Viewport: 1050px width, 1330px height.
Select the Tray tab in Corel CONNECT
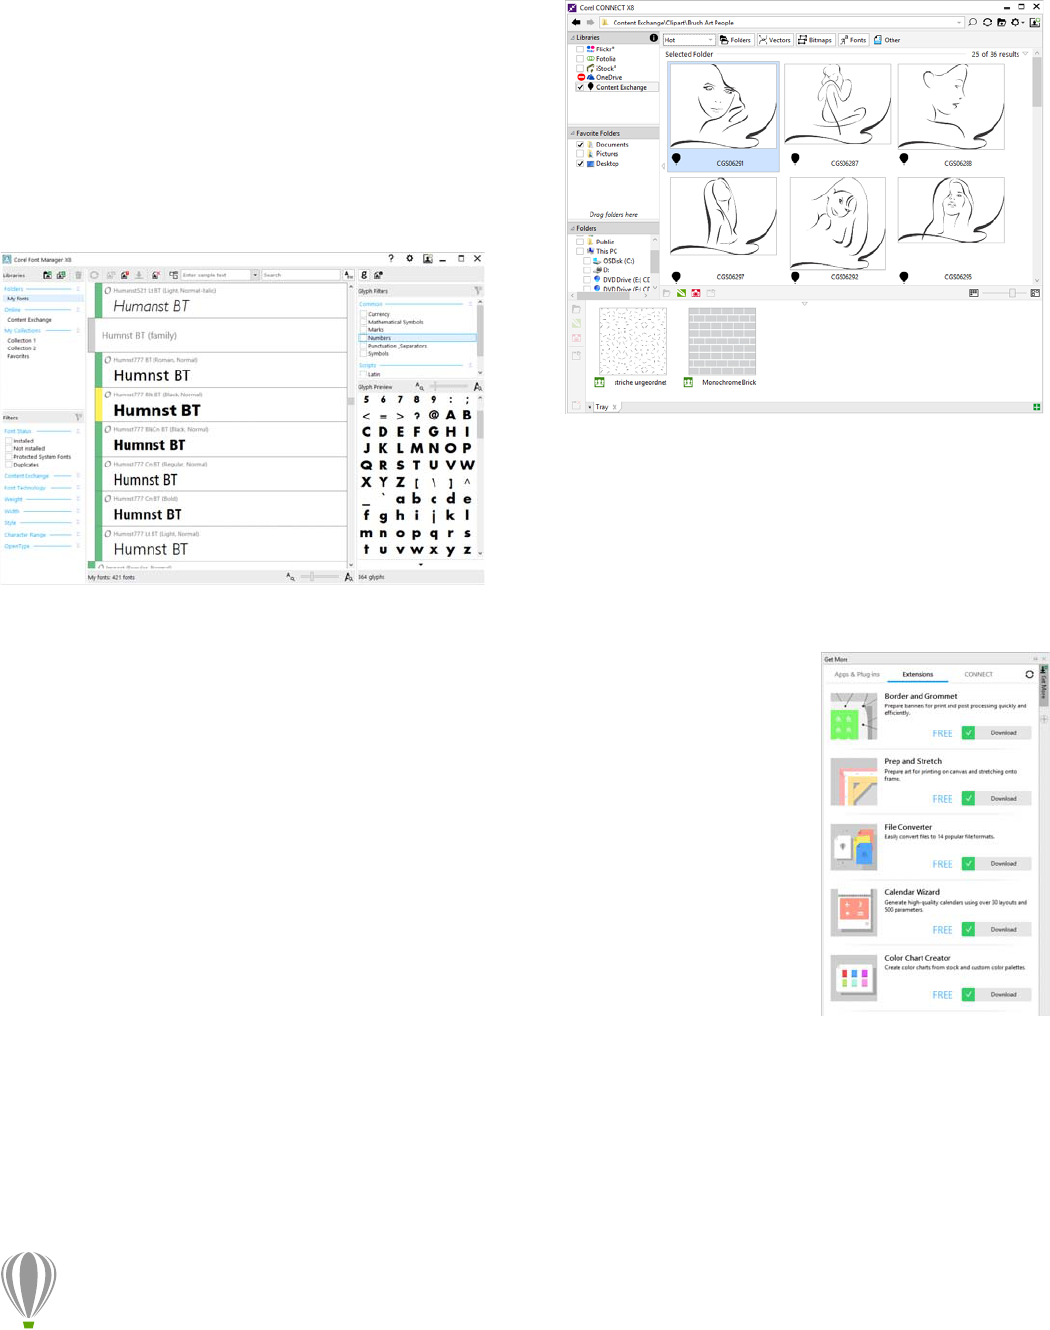(602, 407)
